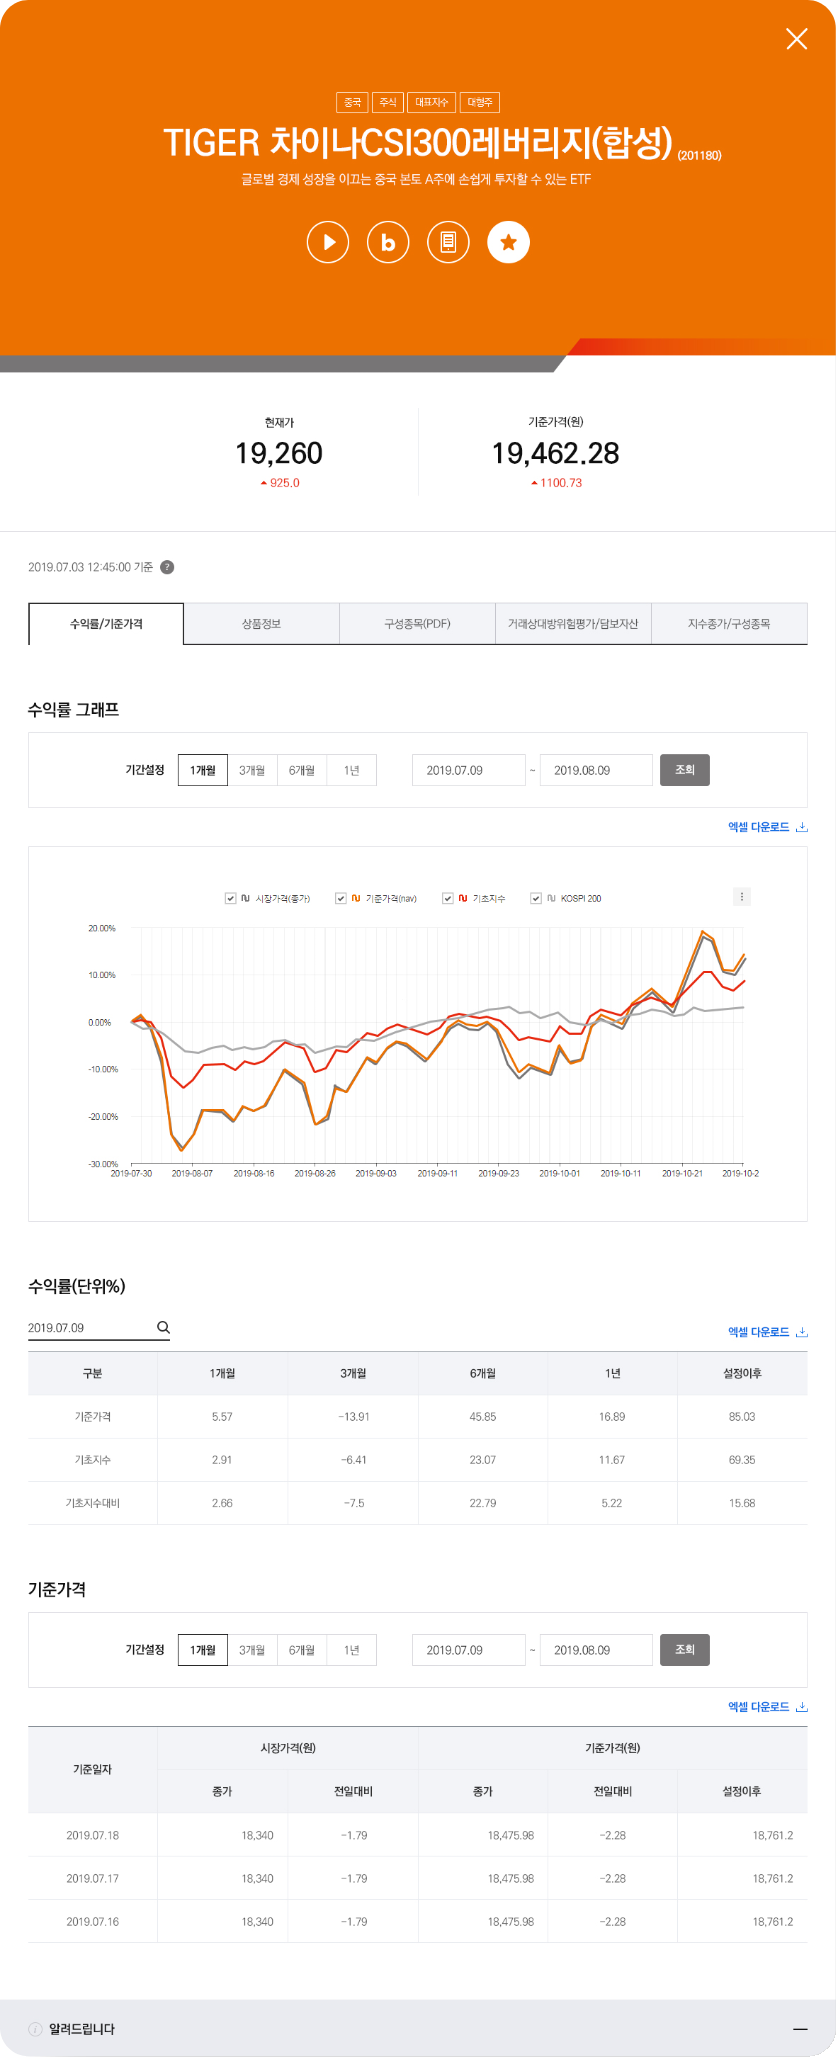
Task: Click the play video circle icon
Action: point(328,242)
